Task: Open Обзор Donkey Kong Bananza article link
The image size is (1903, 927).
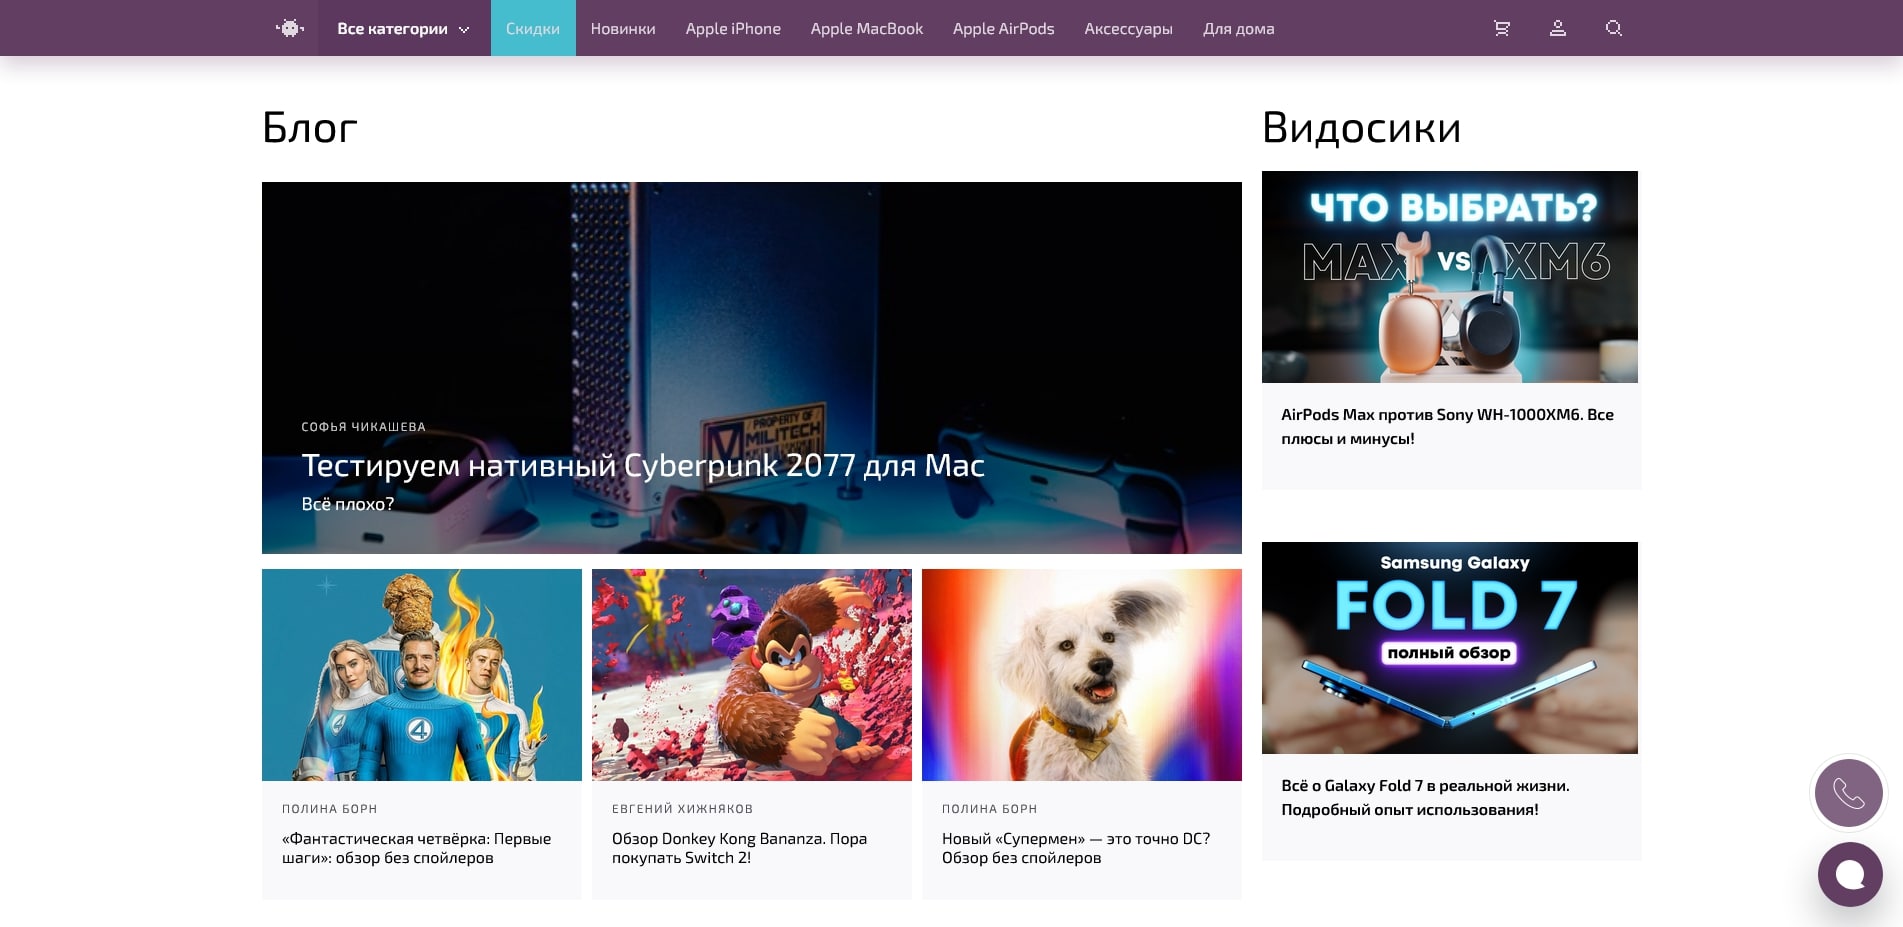Action: click(740, 848)
